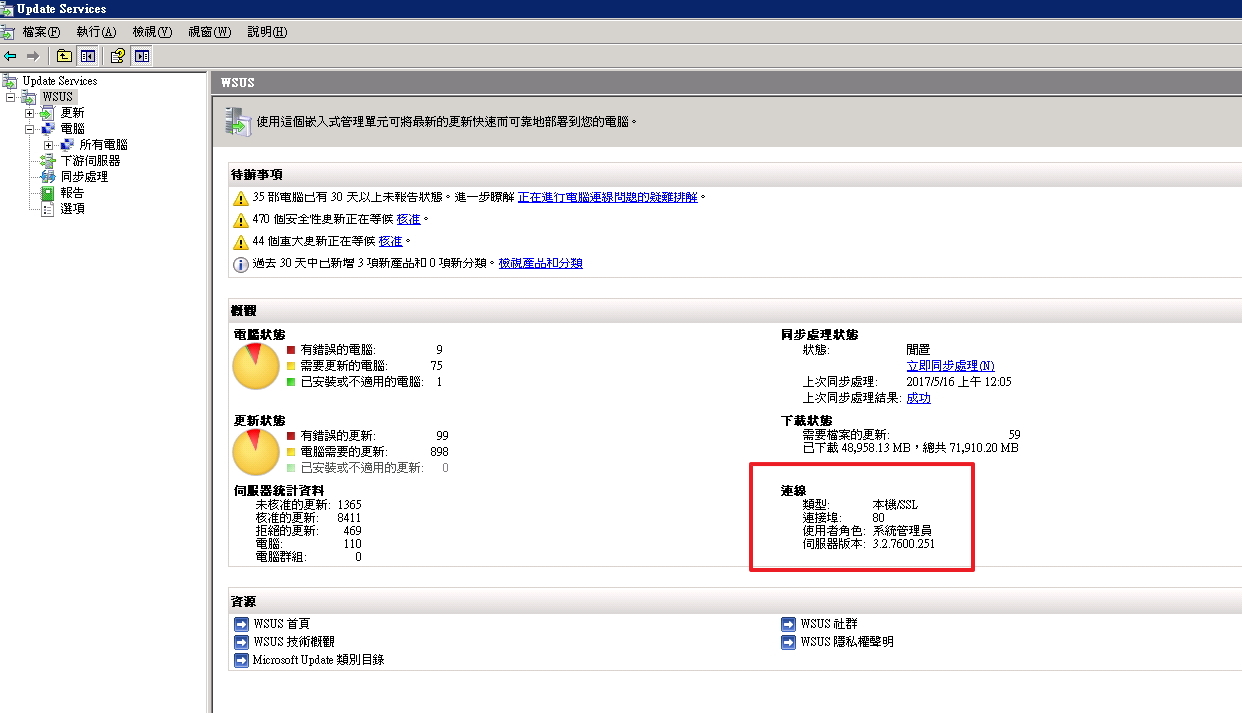The width and height of the screenshot is (1242, 713).
Task: Click arrow icon next to WSUS 隱私權聲明
Action: pyautogui.click(x=788, y=642)
